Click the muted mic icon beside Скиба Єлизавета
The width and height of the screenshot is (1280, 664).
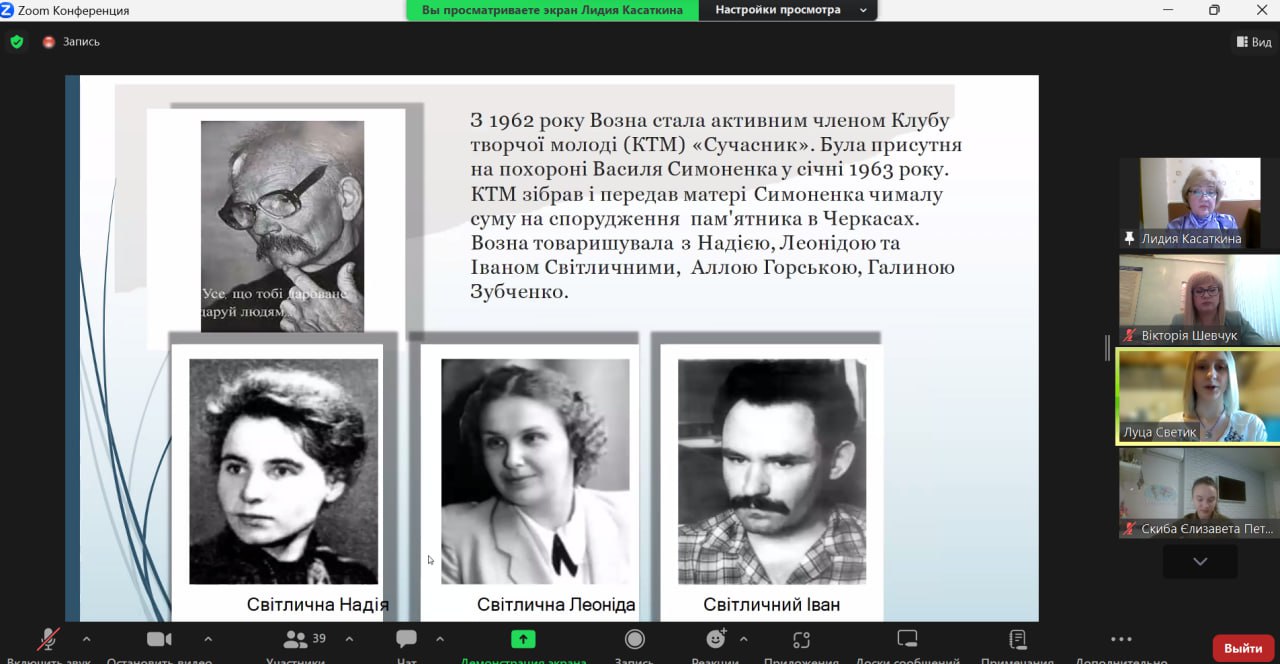1130,529
